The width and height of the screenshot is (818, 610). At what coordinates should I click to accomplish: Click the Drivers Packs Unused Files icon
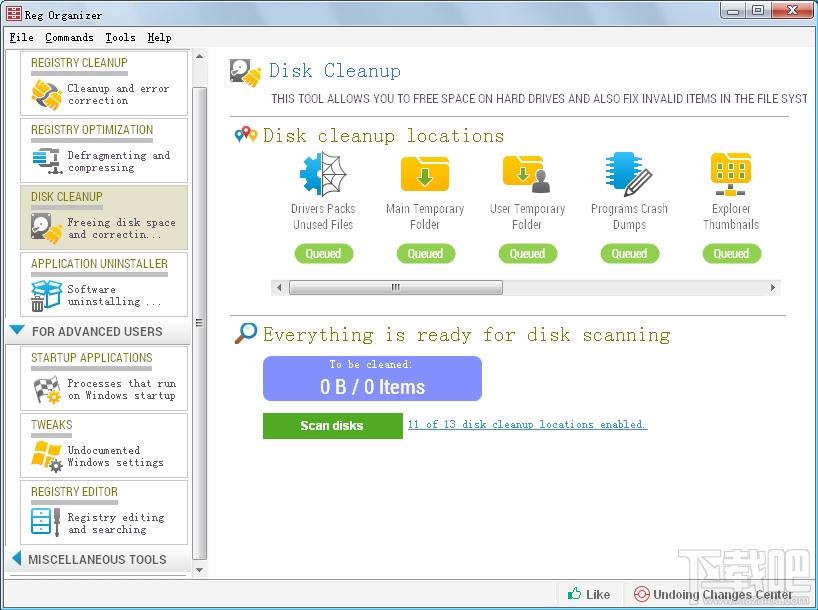[322, 174]
